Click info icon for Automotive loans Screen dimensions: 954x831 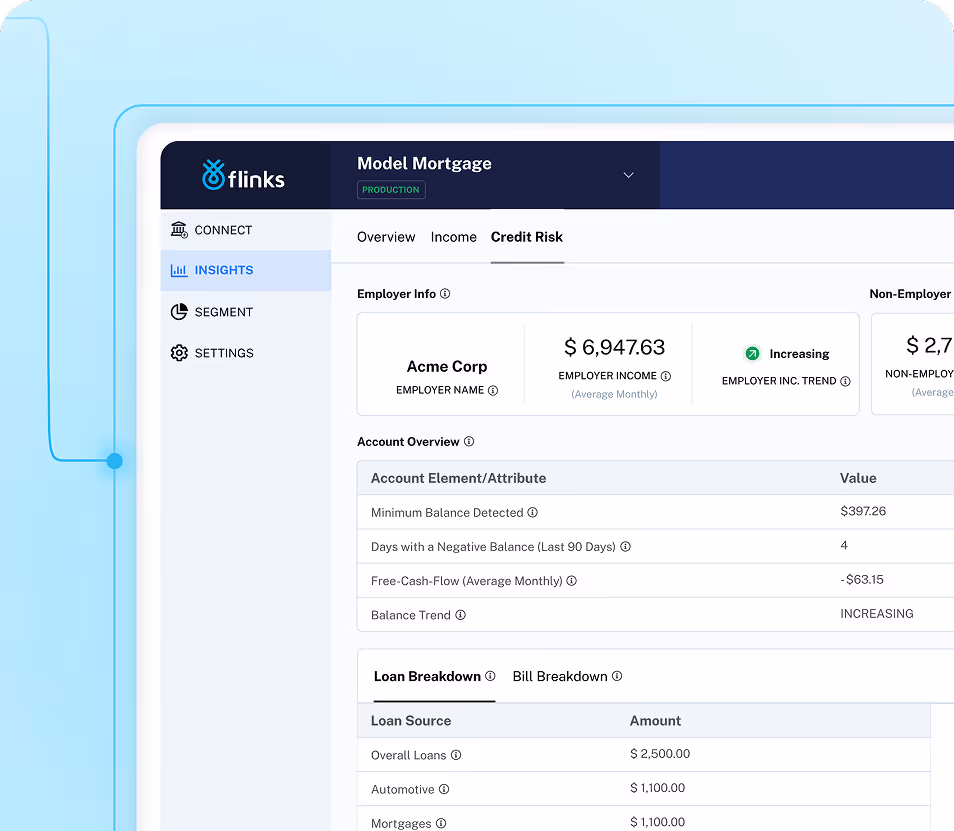click(444, 789)
